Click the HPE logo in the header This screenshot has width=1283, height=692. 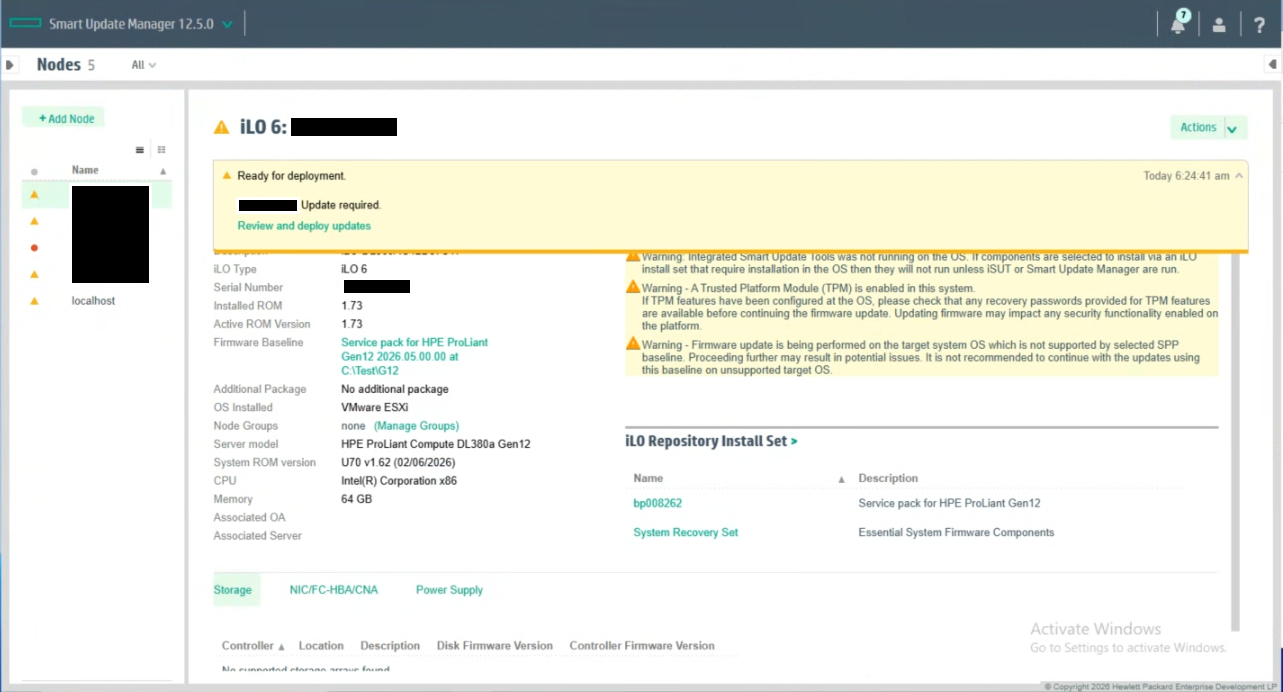[x=24, y=23]
